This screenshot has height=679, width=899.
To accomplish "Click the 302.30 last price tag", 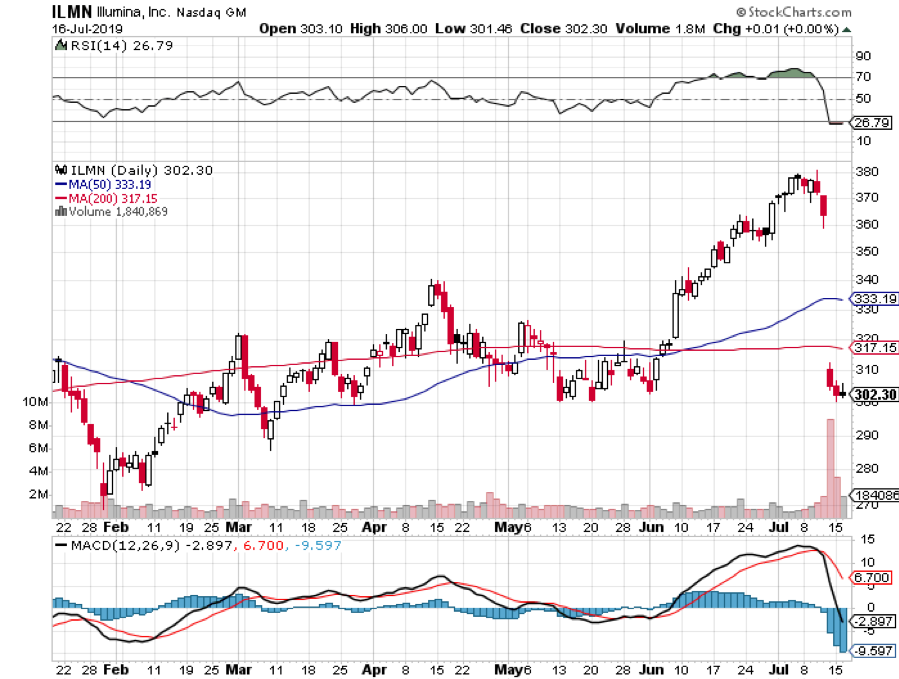I will click(x=874, y=395).
